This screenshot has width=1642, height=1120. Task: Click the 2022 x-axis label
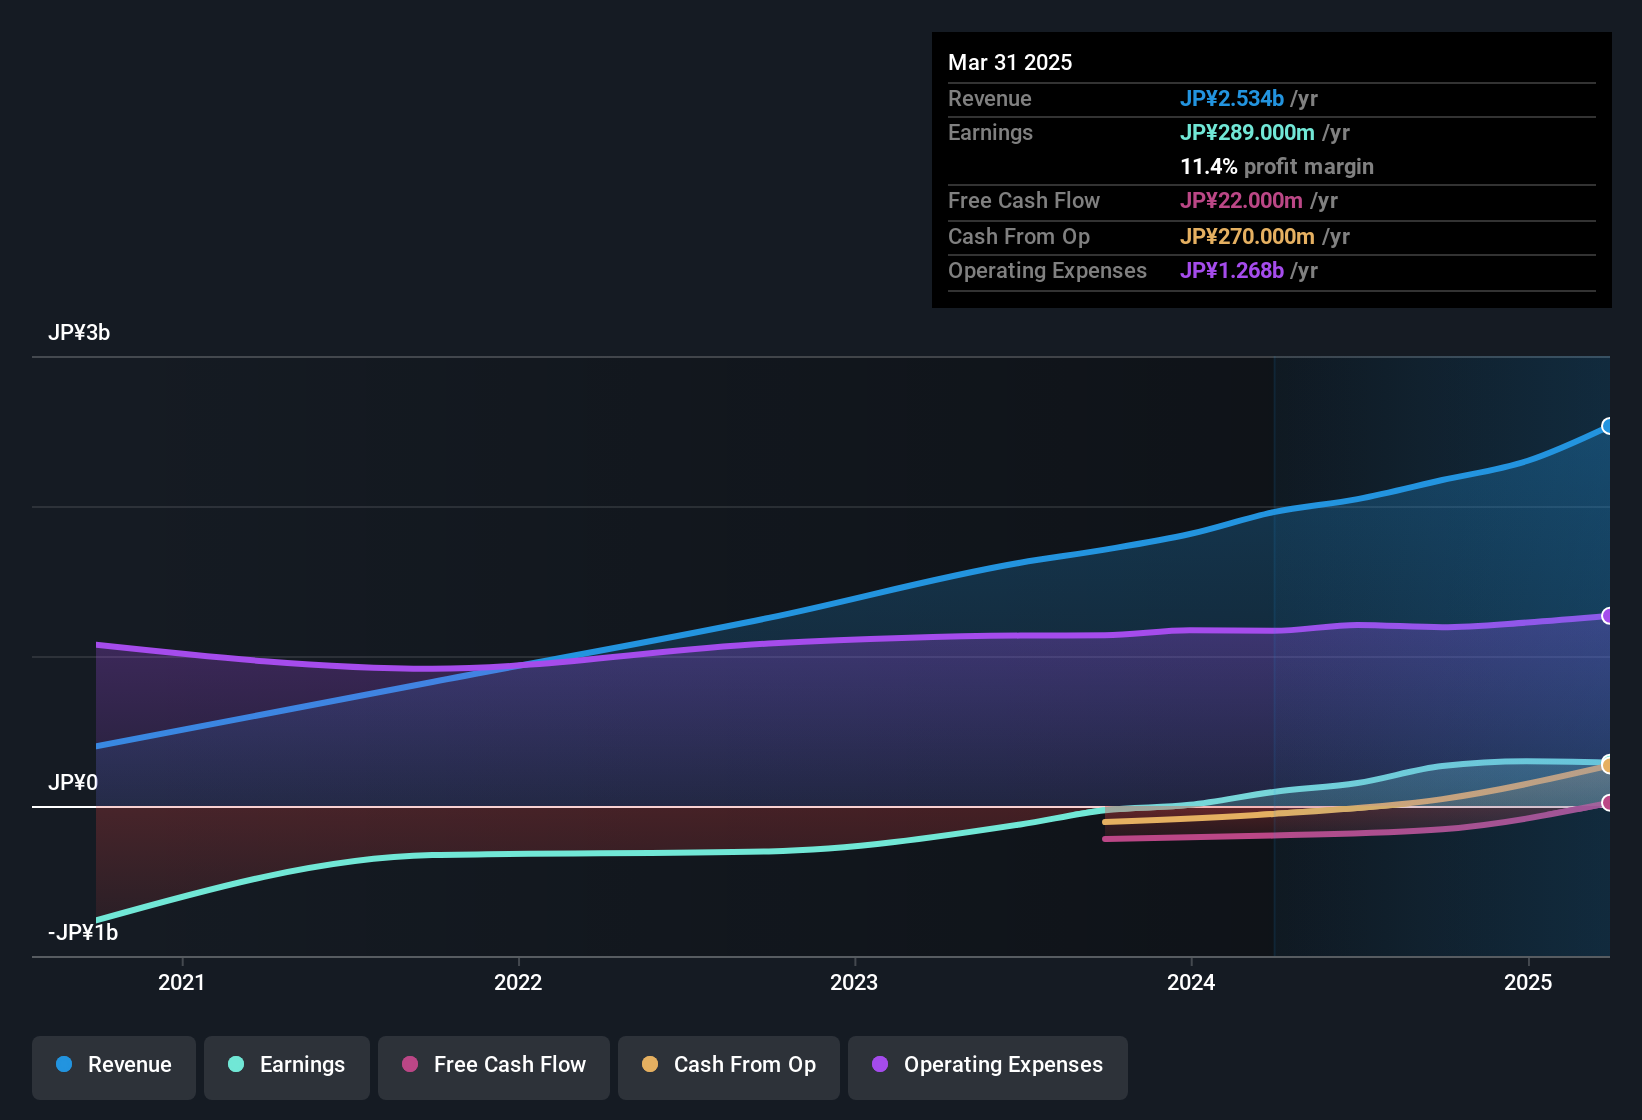click(x=518, y=982)
